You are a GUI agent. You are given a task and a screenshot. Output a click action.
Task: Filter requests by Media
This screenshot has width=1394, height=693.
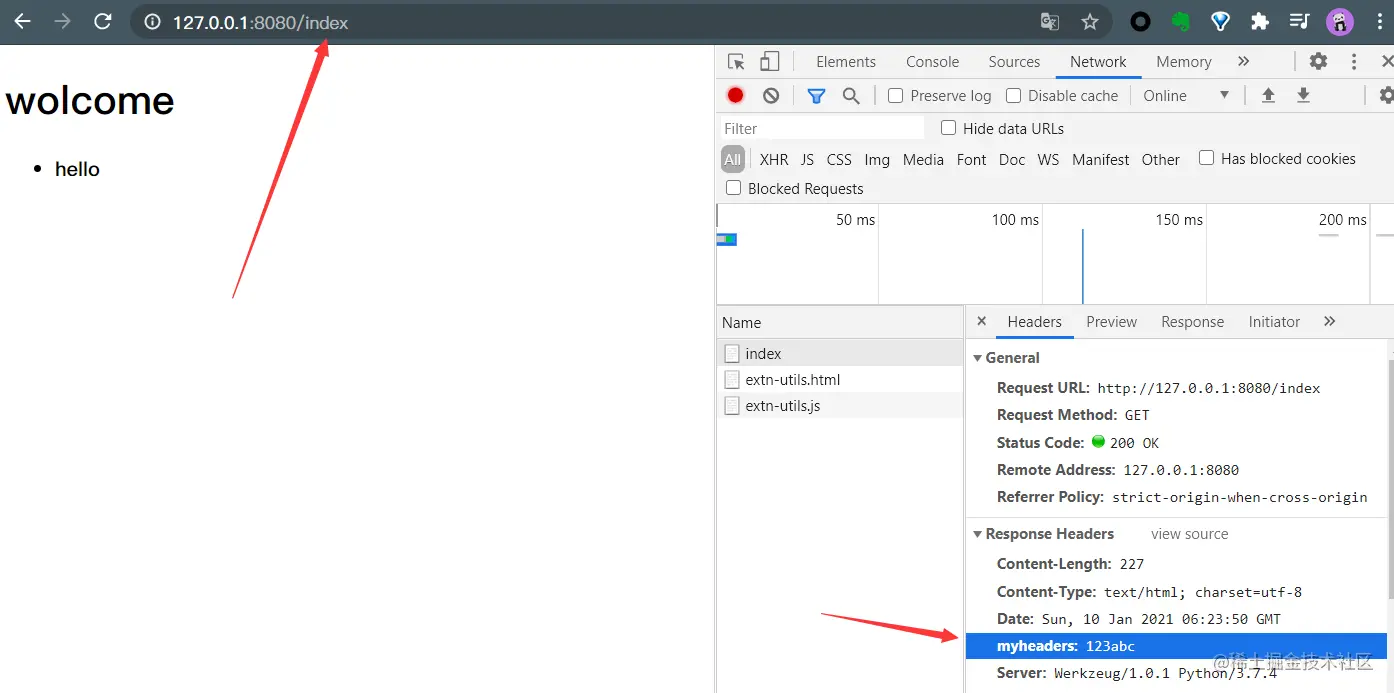[x=923, y=159]
